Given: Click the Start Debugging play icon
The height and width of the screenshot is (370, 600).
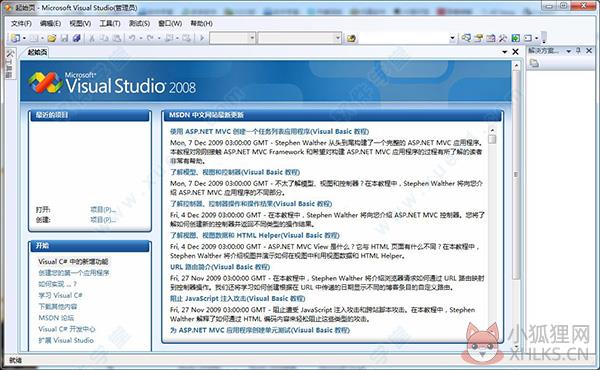Looking at the screenshot, I should [x=202, y=38].
